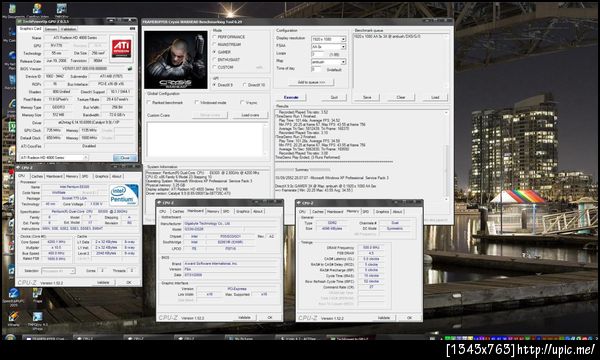Click the Load queue button

435,97
